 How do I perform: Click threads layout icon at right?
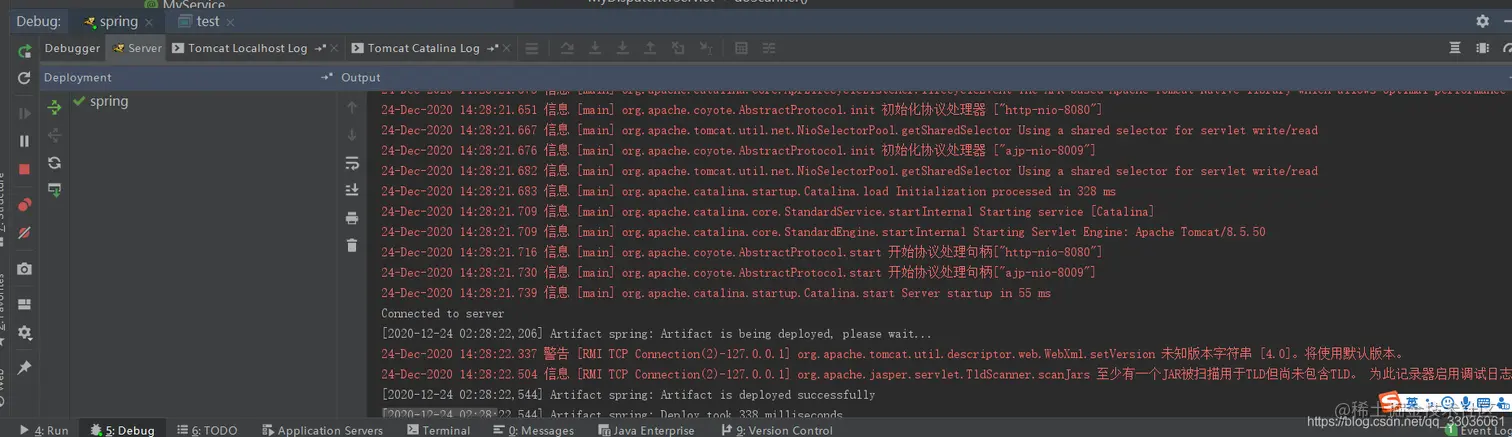click(x=1455, y=48)
